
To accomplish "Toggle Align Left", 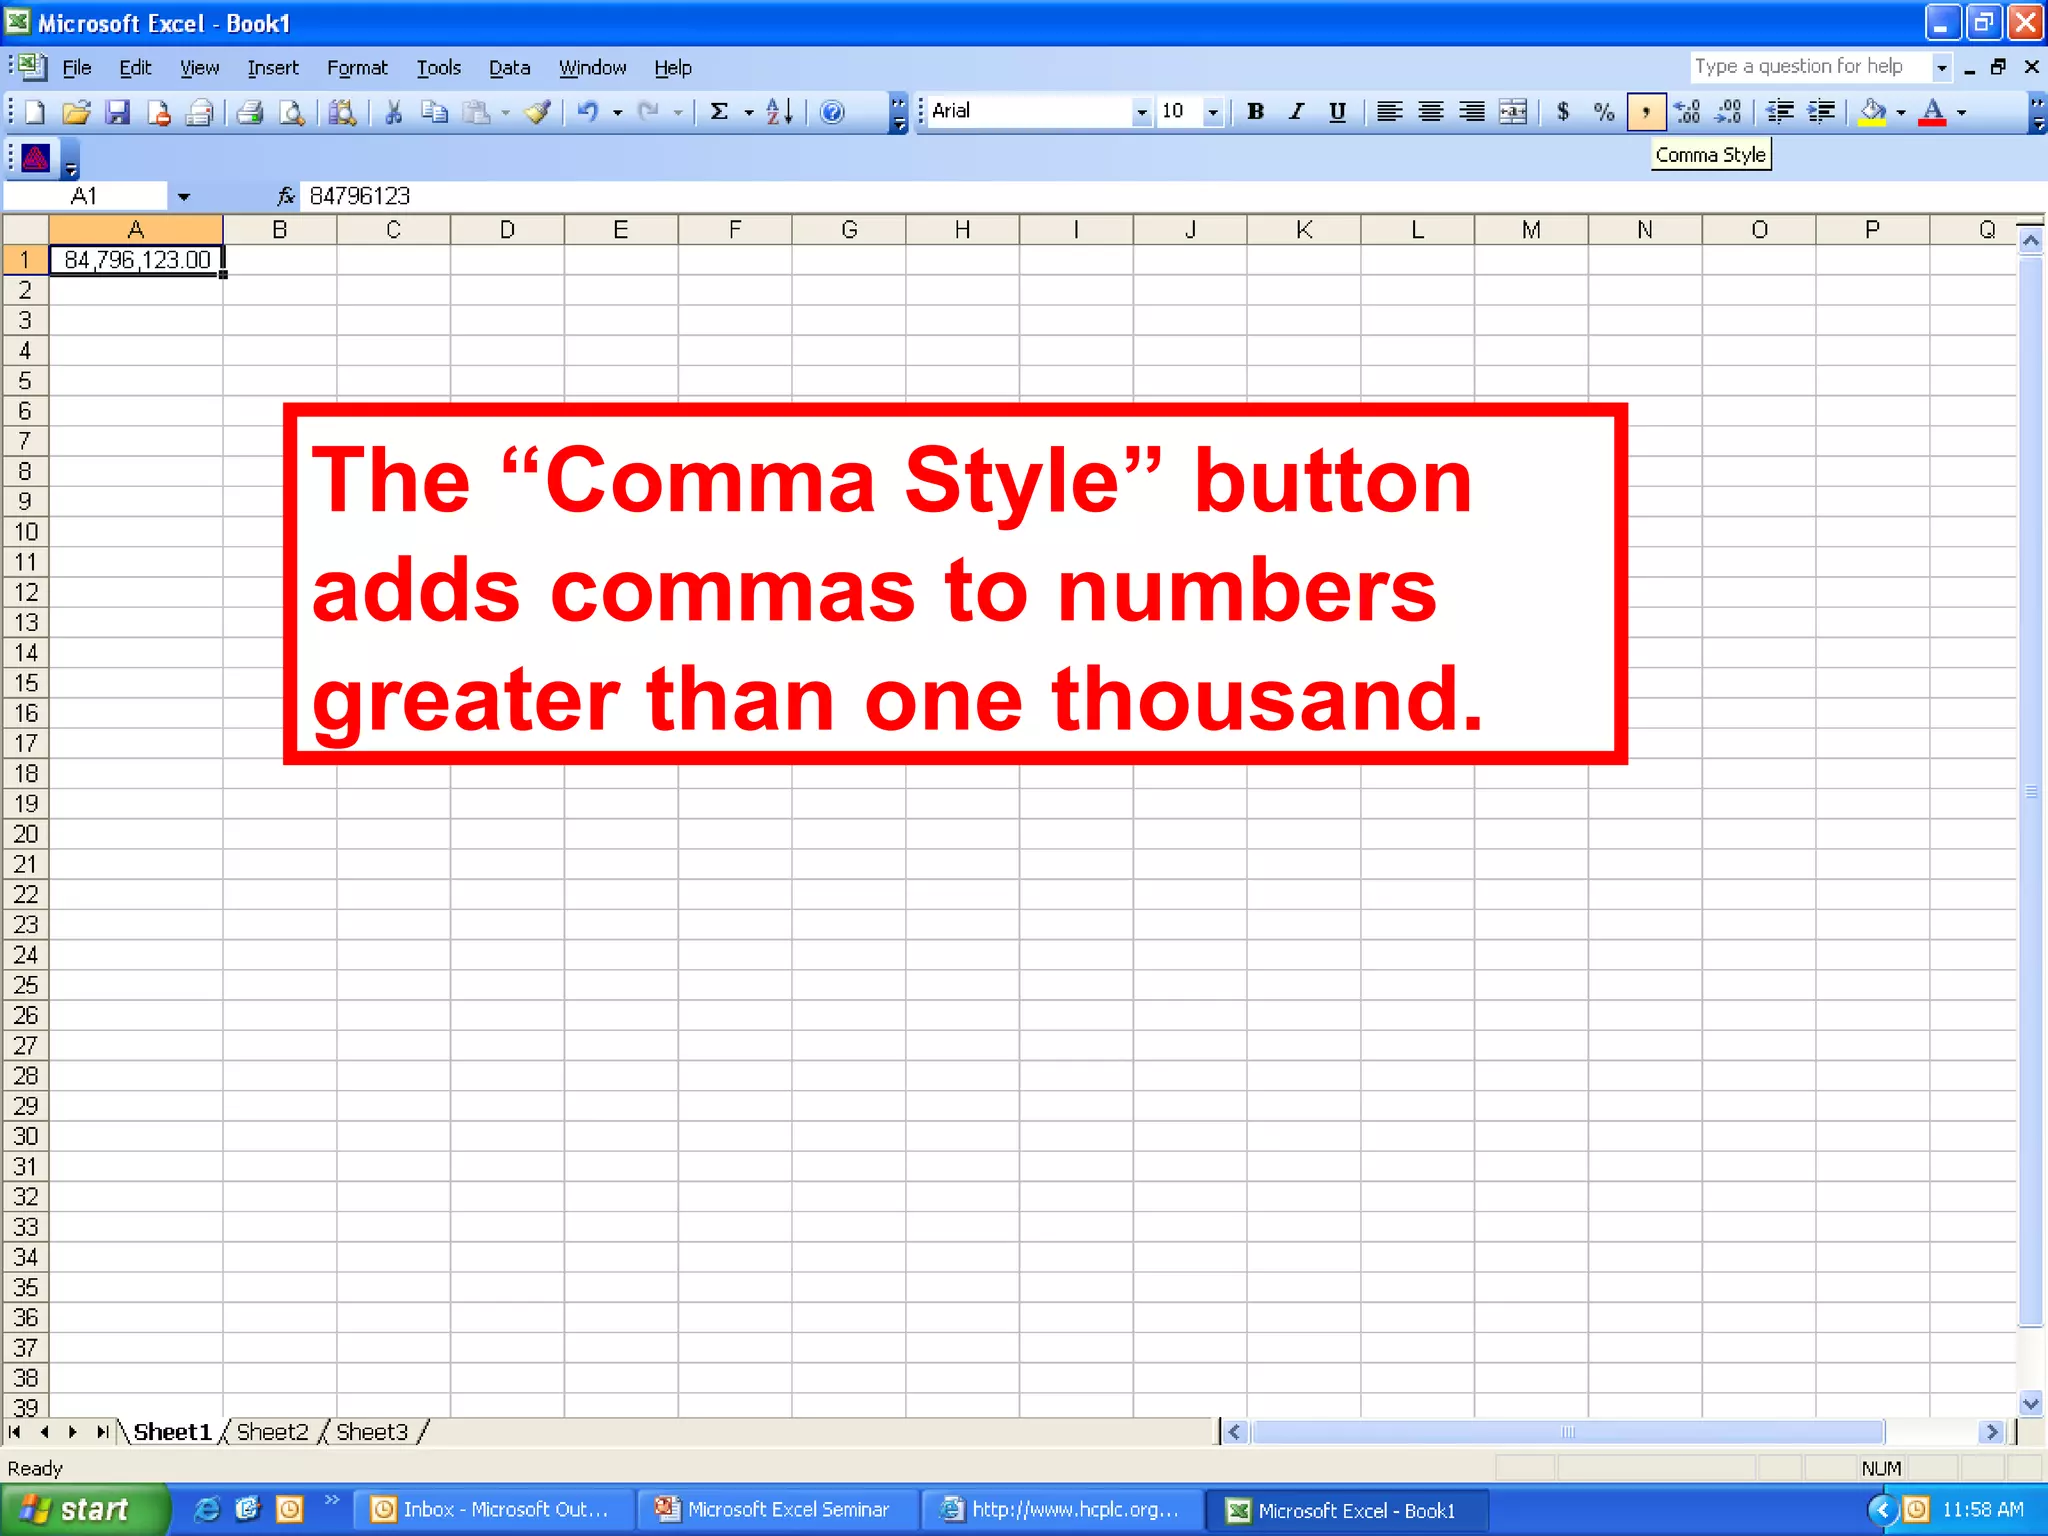I will [x=1389, y=112].
